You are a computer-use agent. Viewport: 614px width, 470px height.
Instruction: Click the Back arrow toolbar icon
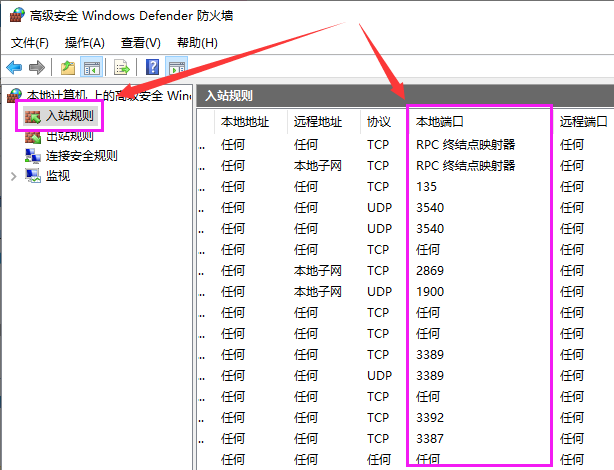[14, 67]
